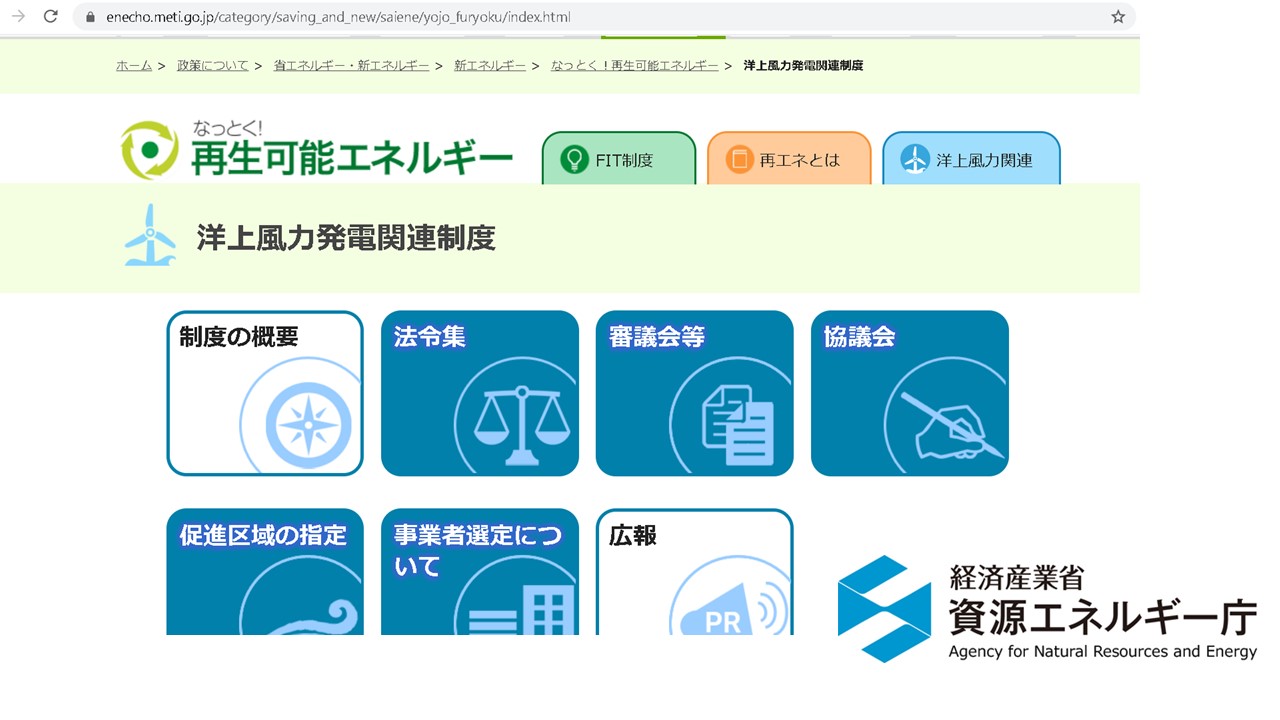Click the padlock site security icon

pyautogui.click(x=90, y=17)
